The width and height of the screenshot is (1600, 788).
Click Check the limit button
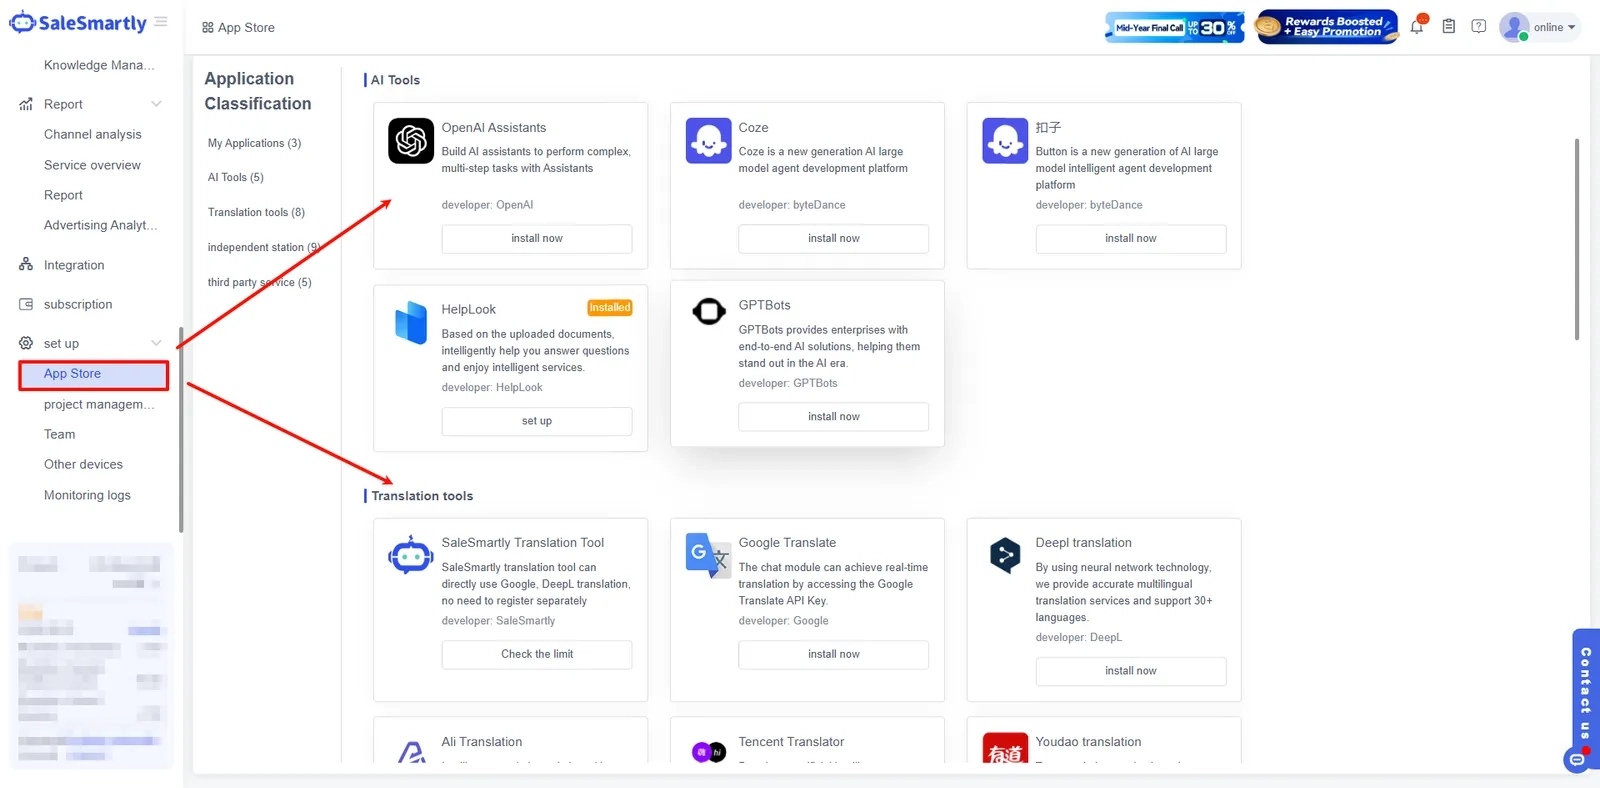[537, 654]
